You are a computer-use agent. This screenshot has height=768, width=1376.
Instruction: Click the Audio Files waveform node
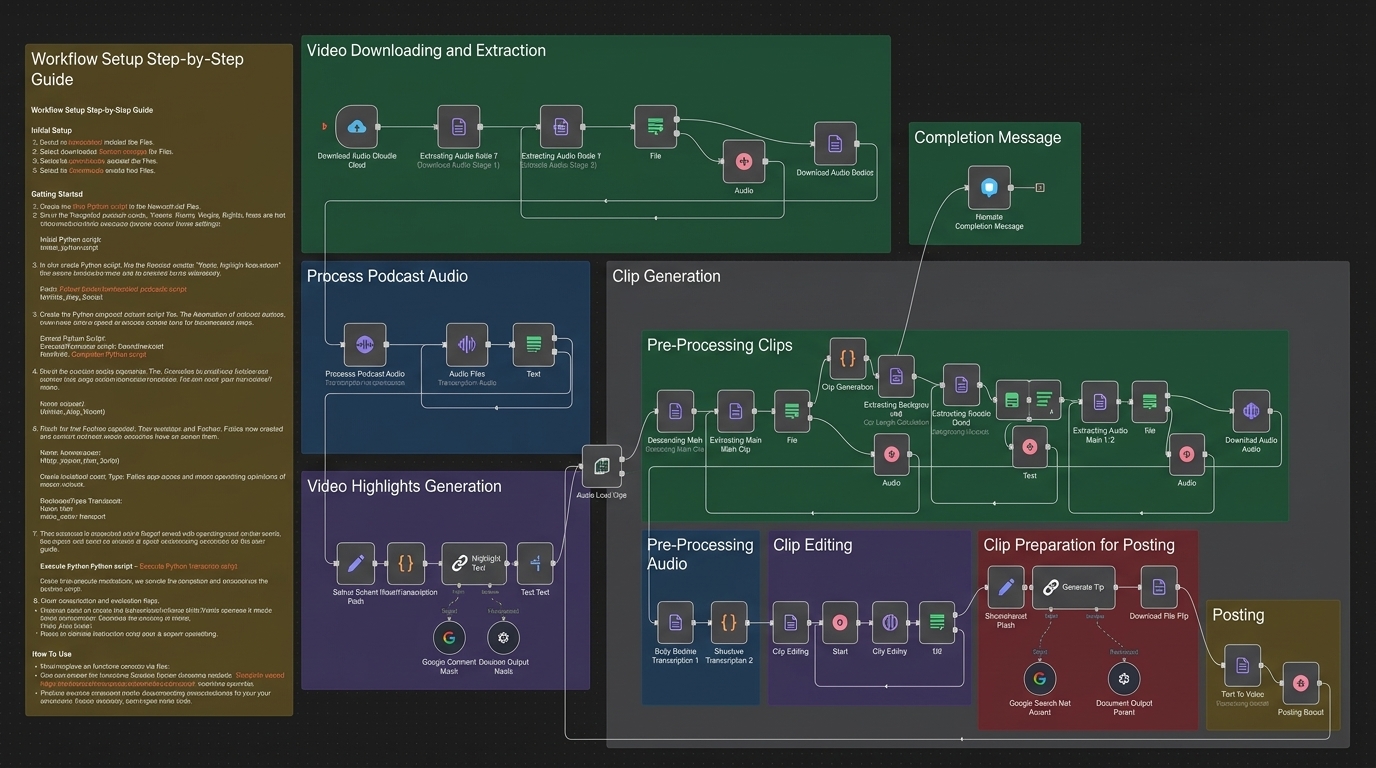(467, 344)
